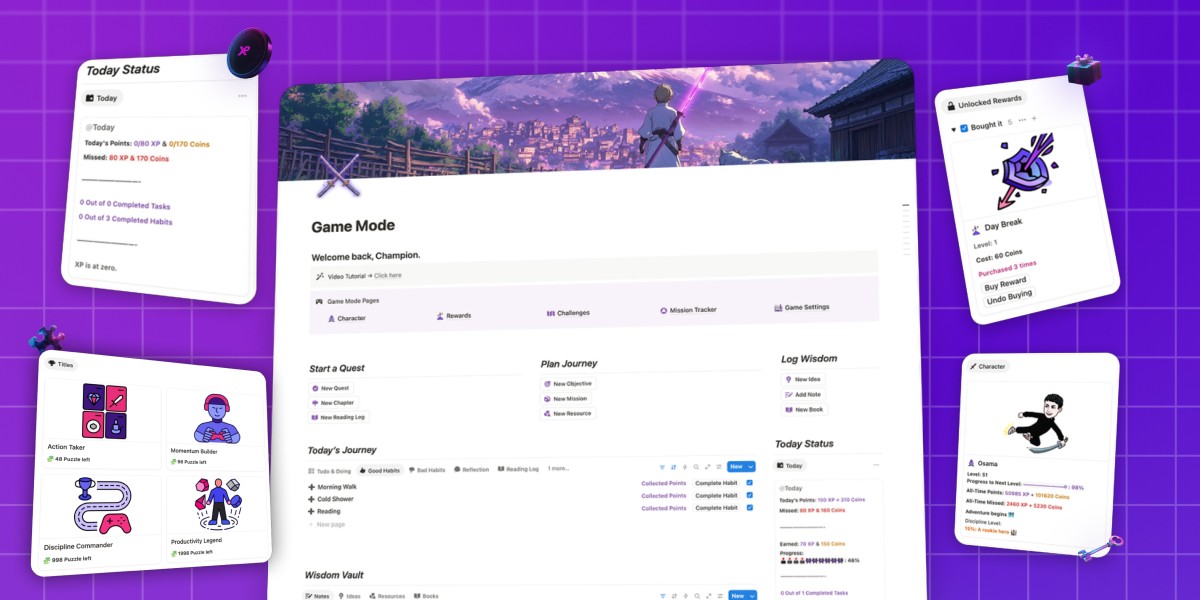Image resolution: width=1200 pixels, height=600 pixels.
Task: Click the filter icon in Wisdom Vault
Action: (662, 596)
